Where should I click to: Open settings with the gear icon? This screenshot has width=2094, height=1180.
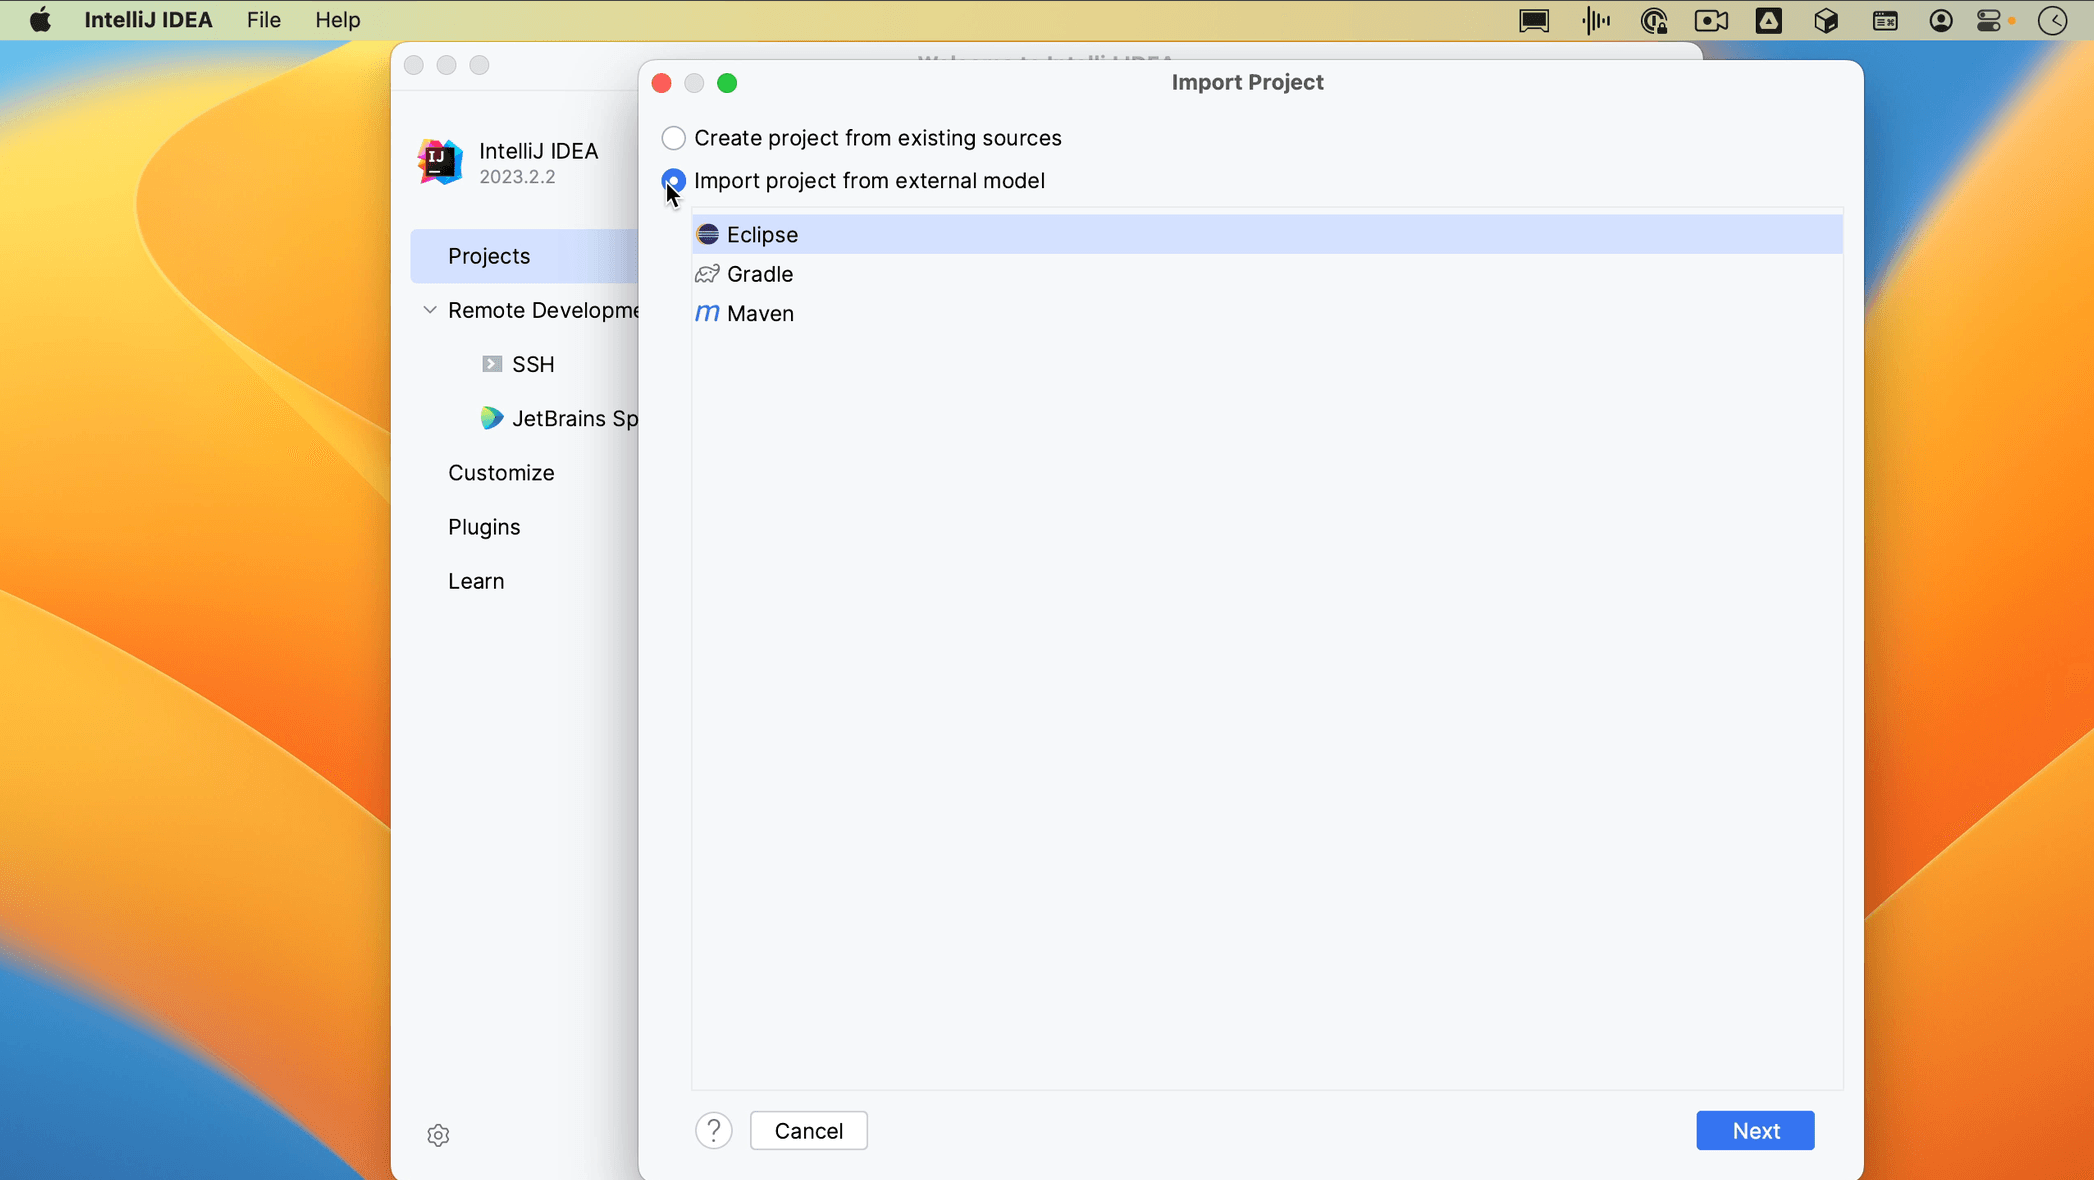(x=438, y=1135)
